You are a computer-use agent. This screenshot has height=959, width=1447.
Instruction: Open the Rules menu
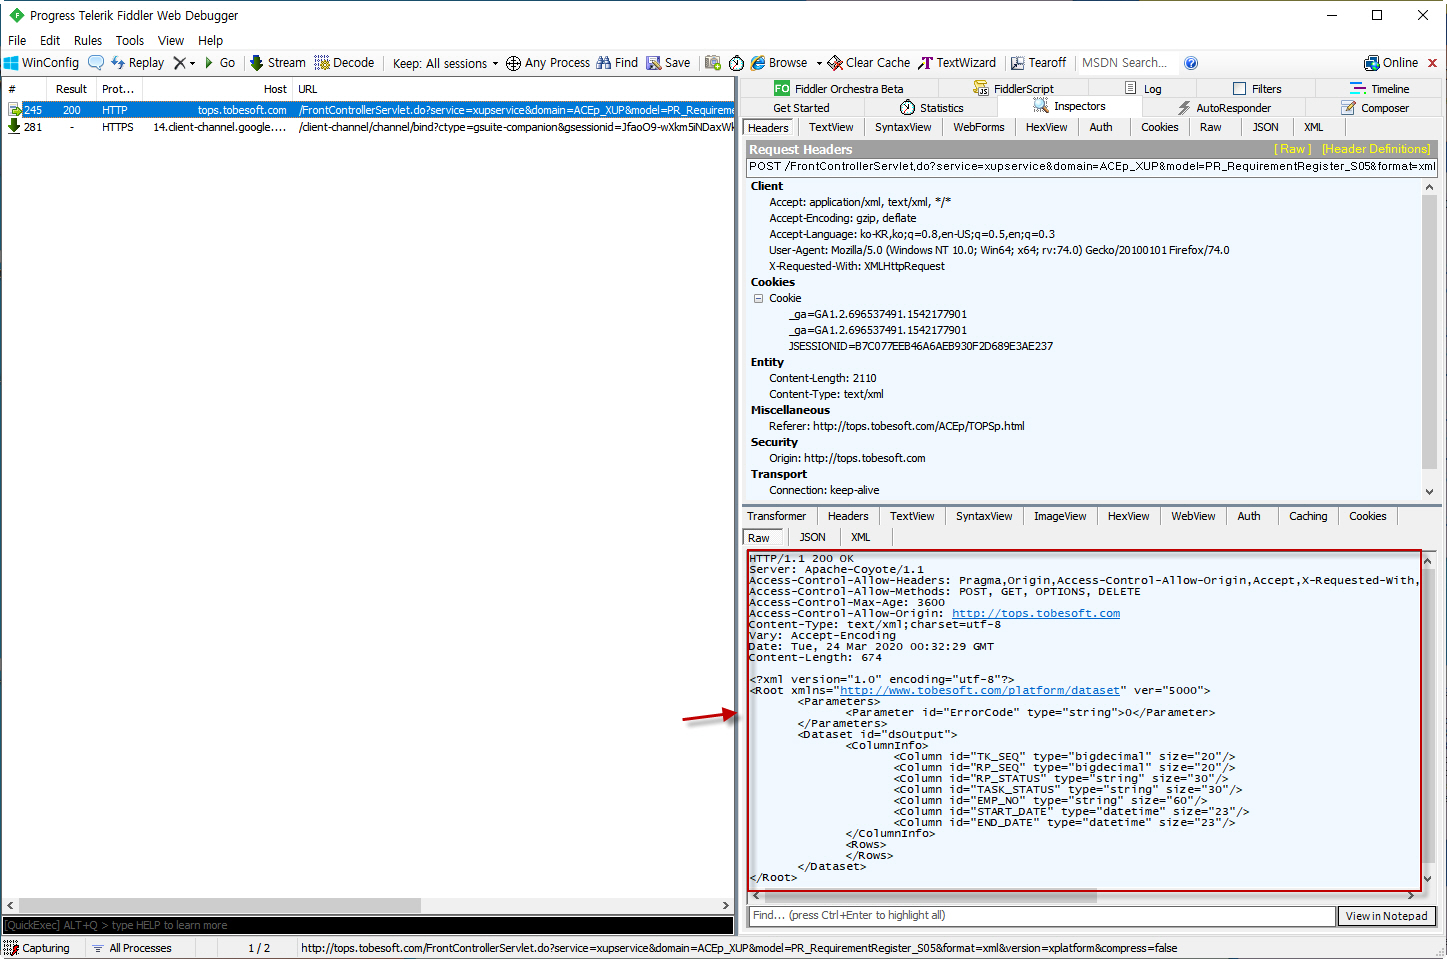tap(87, 40)
